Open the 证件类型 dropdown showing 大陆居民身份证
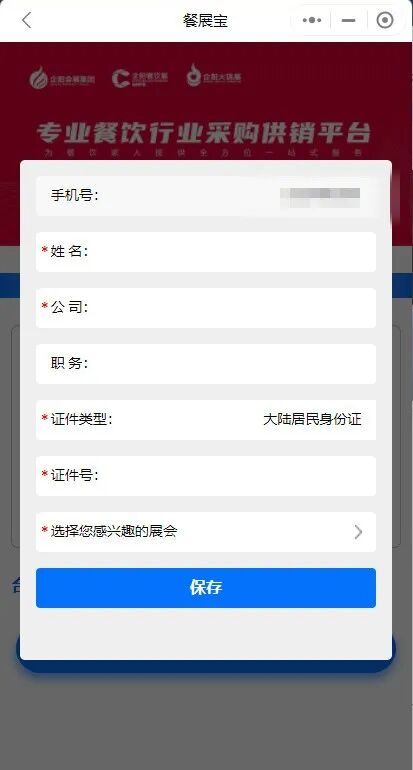Screen dimensions: 413x770 click(x=206, y=420)
